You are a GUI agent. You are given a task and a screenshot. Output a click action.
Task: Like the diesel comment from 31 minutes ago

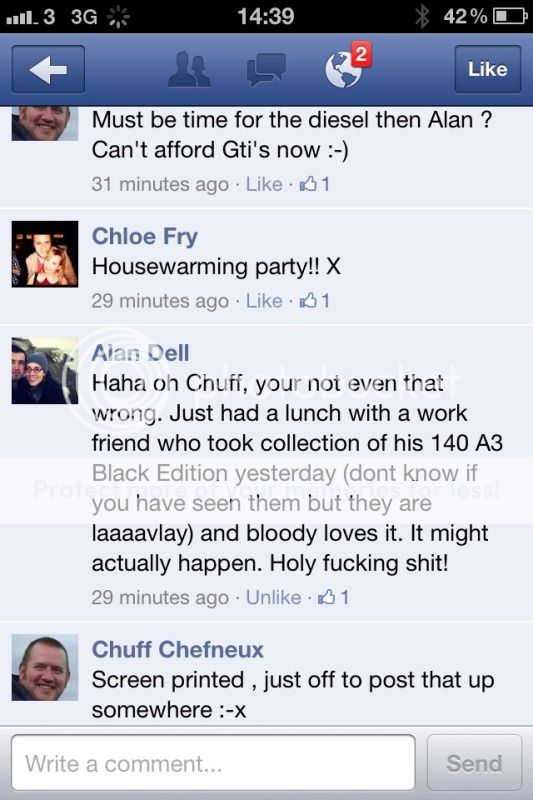tap(264, 184)
